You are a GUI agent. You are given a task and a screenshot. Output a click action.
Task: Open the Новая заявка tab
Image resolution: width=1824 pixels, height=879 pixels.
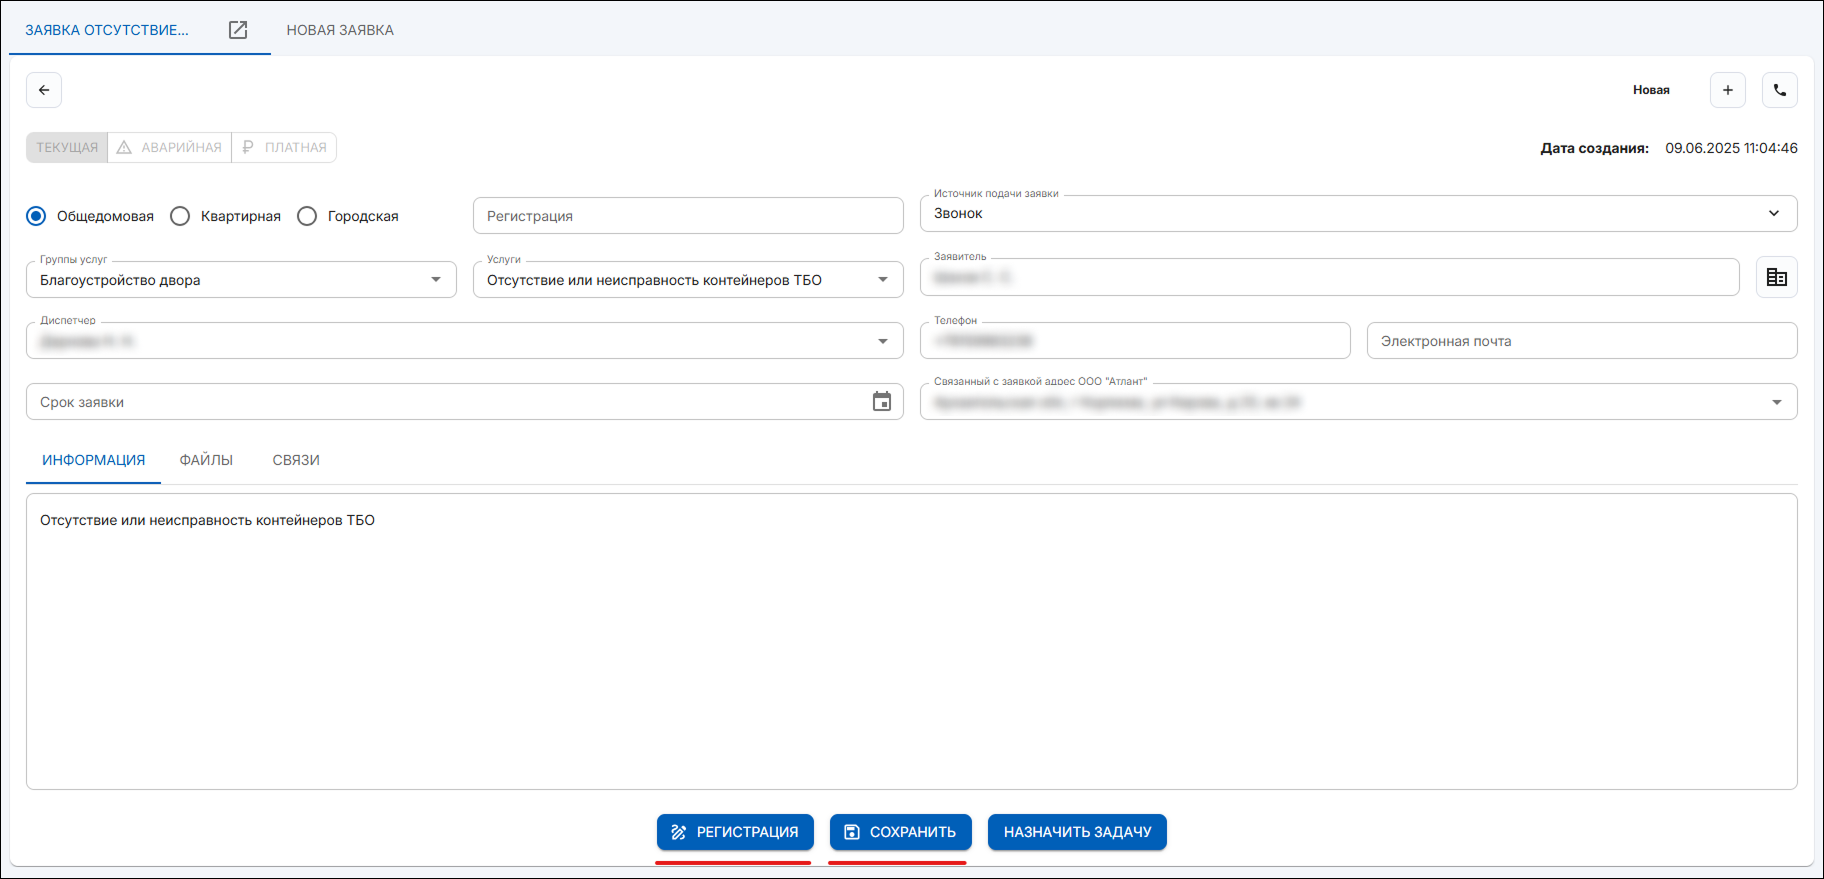point(340,30)
